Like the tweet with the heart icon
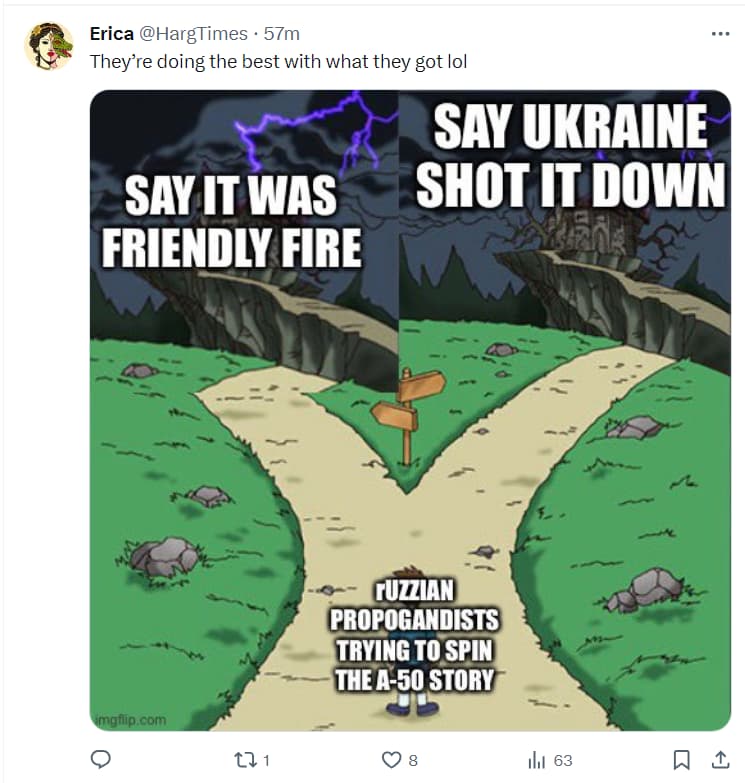 tap(391, 760)
